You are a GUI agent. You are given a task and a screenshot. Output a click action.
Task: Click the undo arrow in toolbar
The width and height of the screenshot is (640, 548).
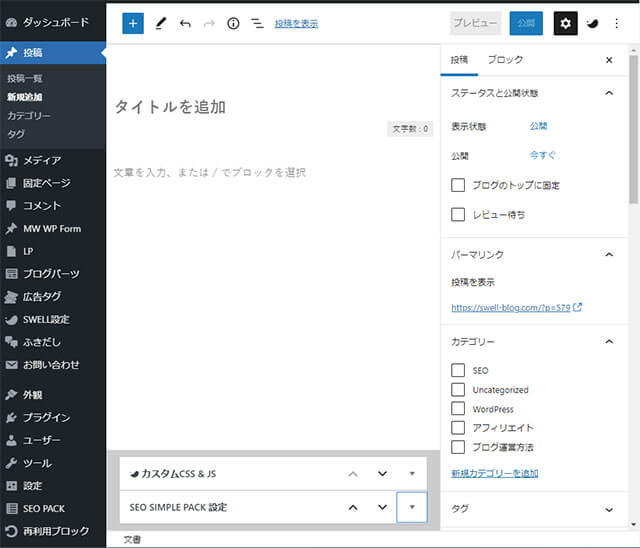coord(185,23)
